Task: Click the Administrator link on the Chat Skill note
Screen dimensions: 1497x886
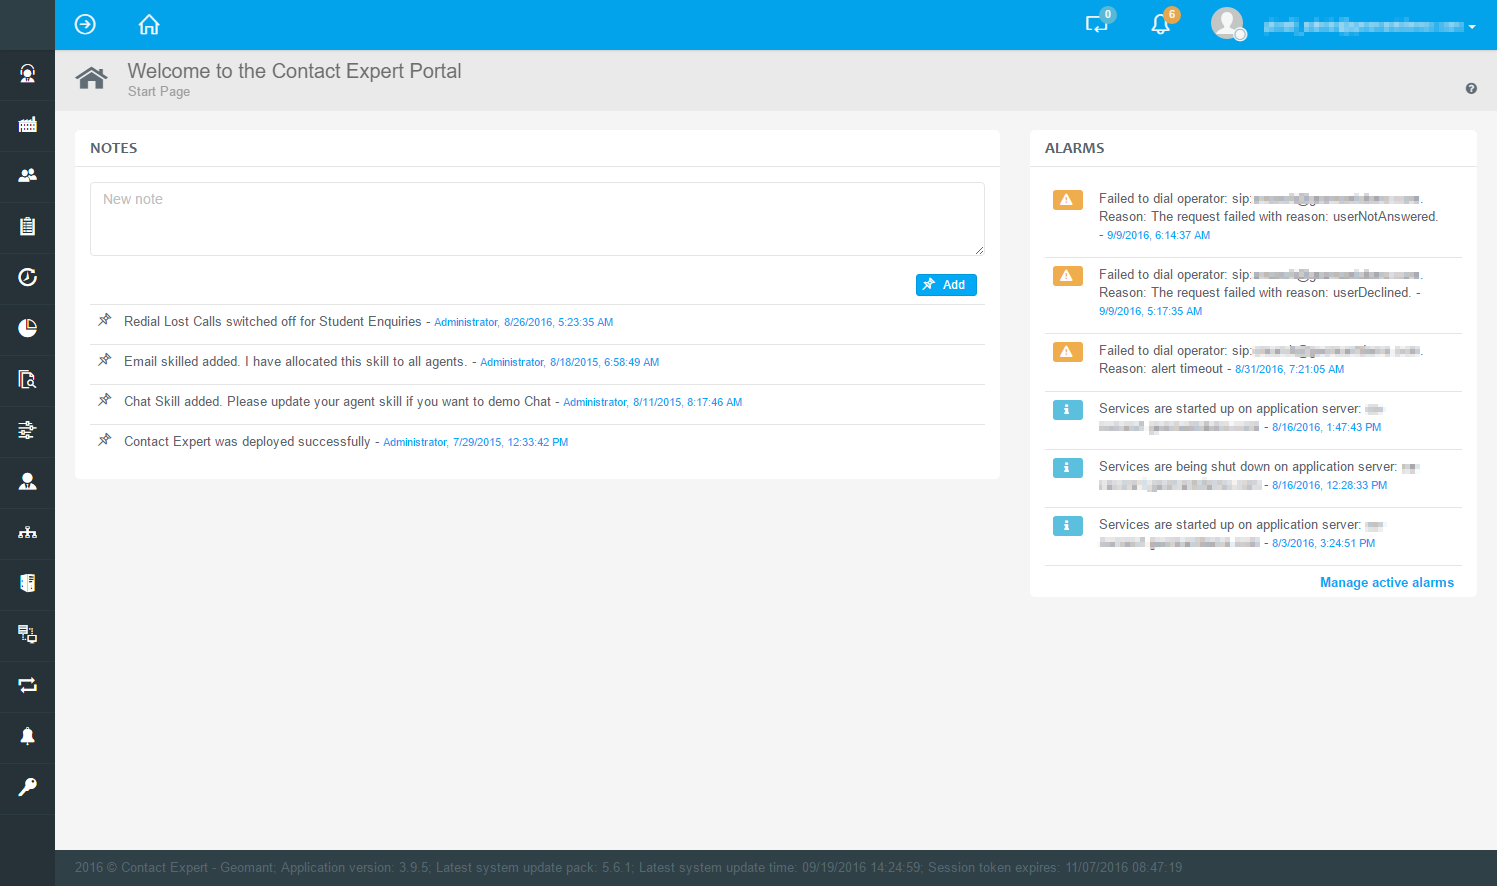Action: tap(595, 401)
